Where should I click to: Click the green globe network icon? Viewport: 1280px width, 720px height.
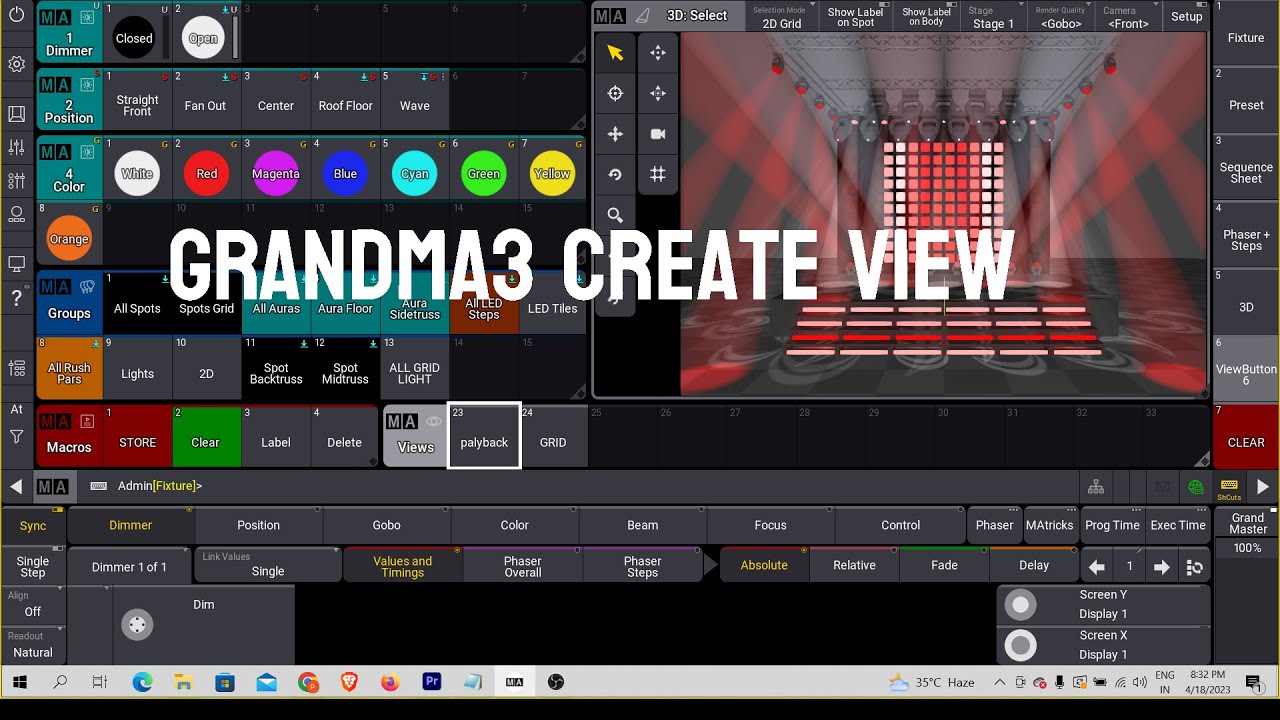click(x=1196, y=487)
